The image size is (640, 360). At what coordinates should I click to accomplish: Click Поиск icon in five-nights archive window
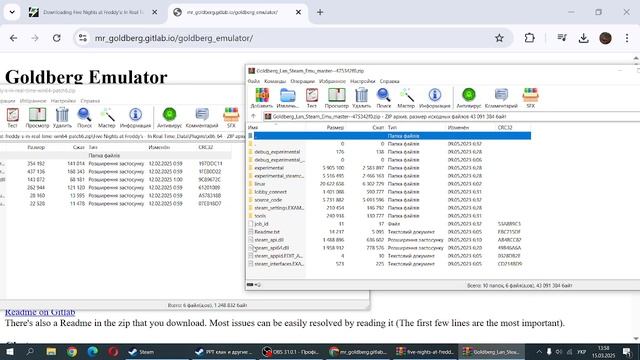coord(84,118)
